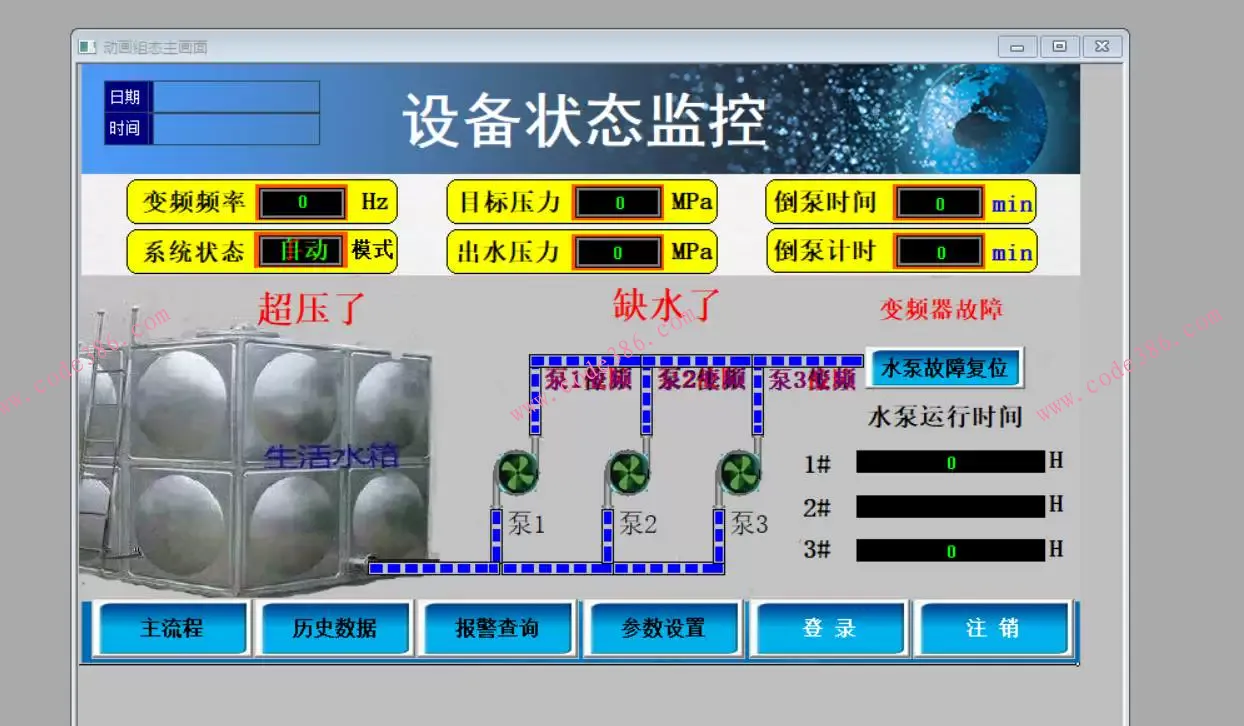Click the 泵1 status label above the pipe
This screenshot has height=726, width=1244.
point(588,379)
